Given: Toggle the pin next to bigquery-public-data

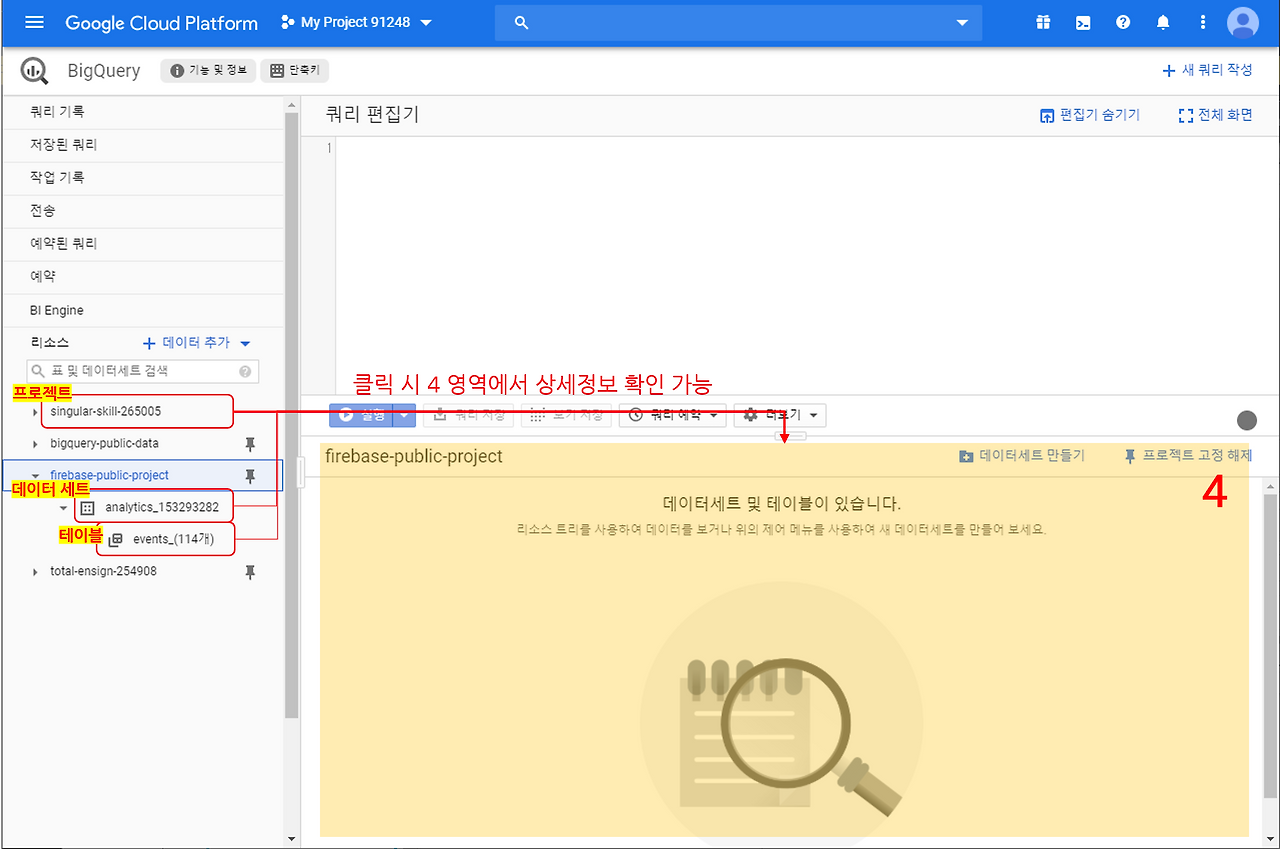Looking at the screenshot, I should [x=250, y=443].
